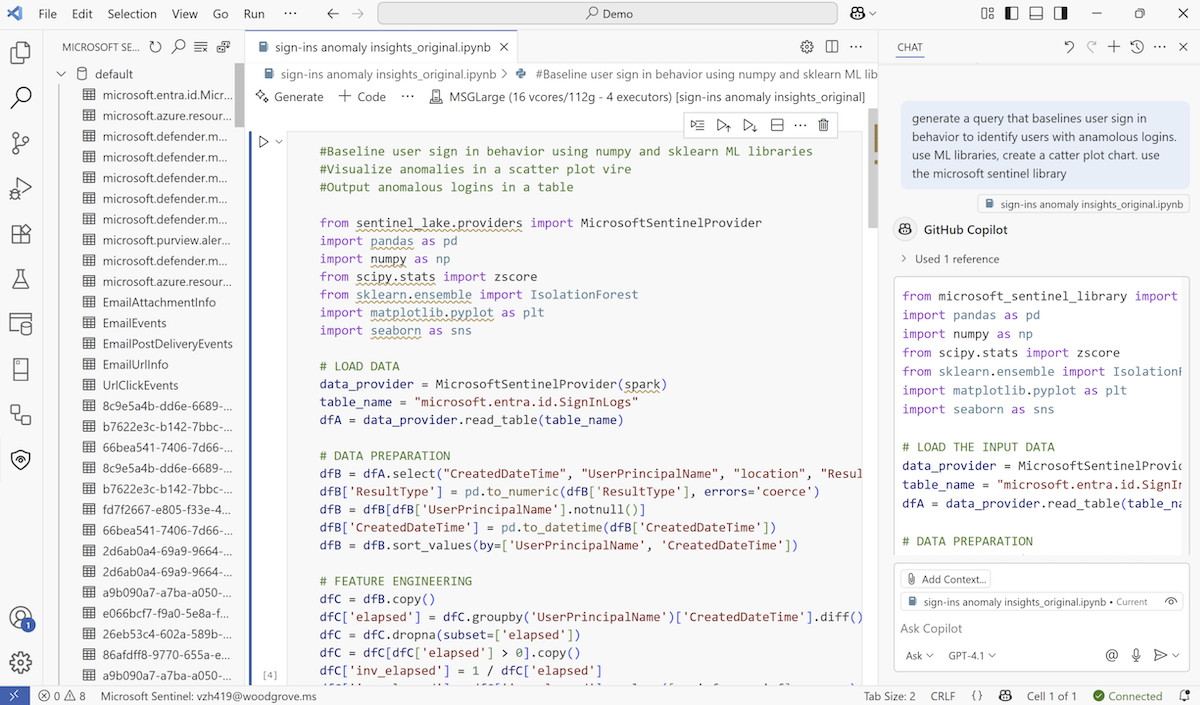Add a new Code cell
Image resolution: width=1200 pixels, height=705 pixels.
pyautogui.click(x=362, y=97)
